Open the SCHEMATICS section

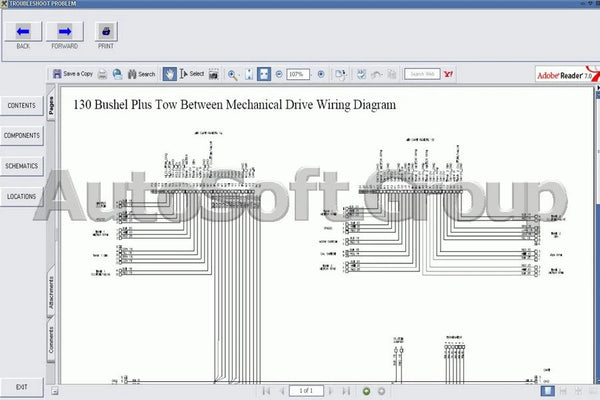click(22, 166)
